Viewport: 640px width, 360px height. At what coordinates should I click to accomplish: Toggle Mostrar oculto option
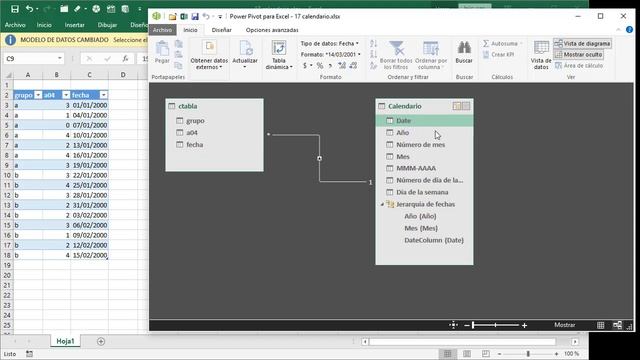click(578, 54)
